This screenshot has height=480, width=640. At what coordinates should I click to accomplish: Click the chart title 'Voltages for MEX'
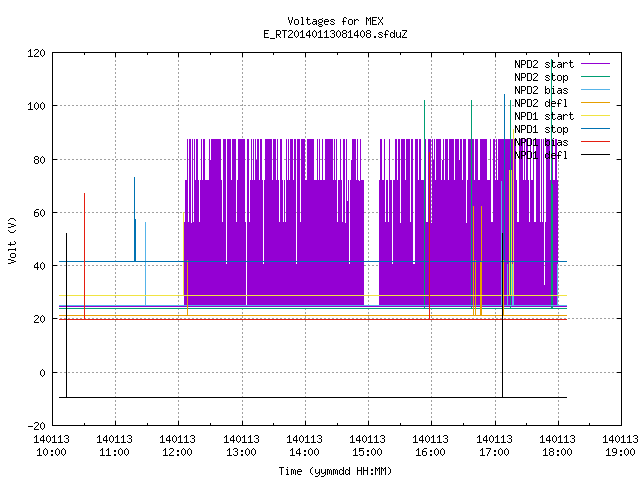[335, 21]
